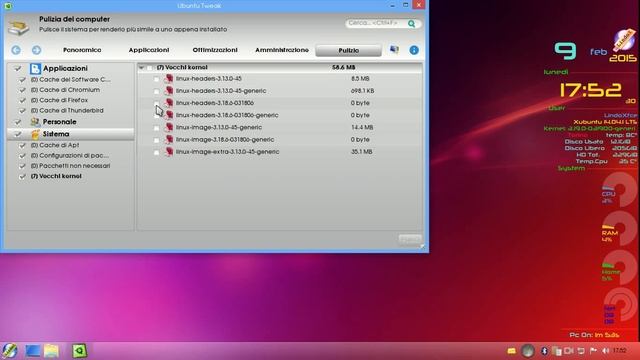The width and height of the screenshot is (640, 360).
Task: Toggle the Vecchi kernel group header checkbox
Action: (150, 67)
